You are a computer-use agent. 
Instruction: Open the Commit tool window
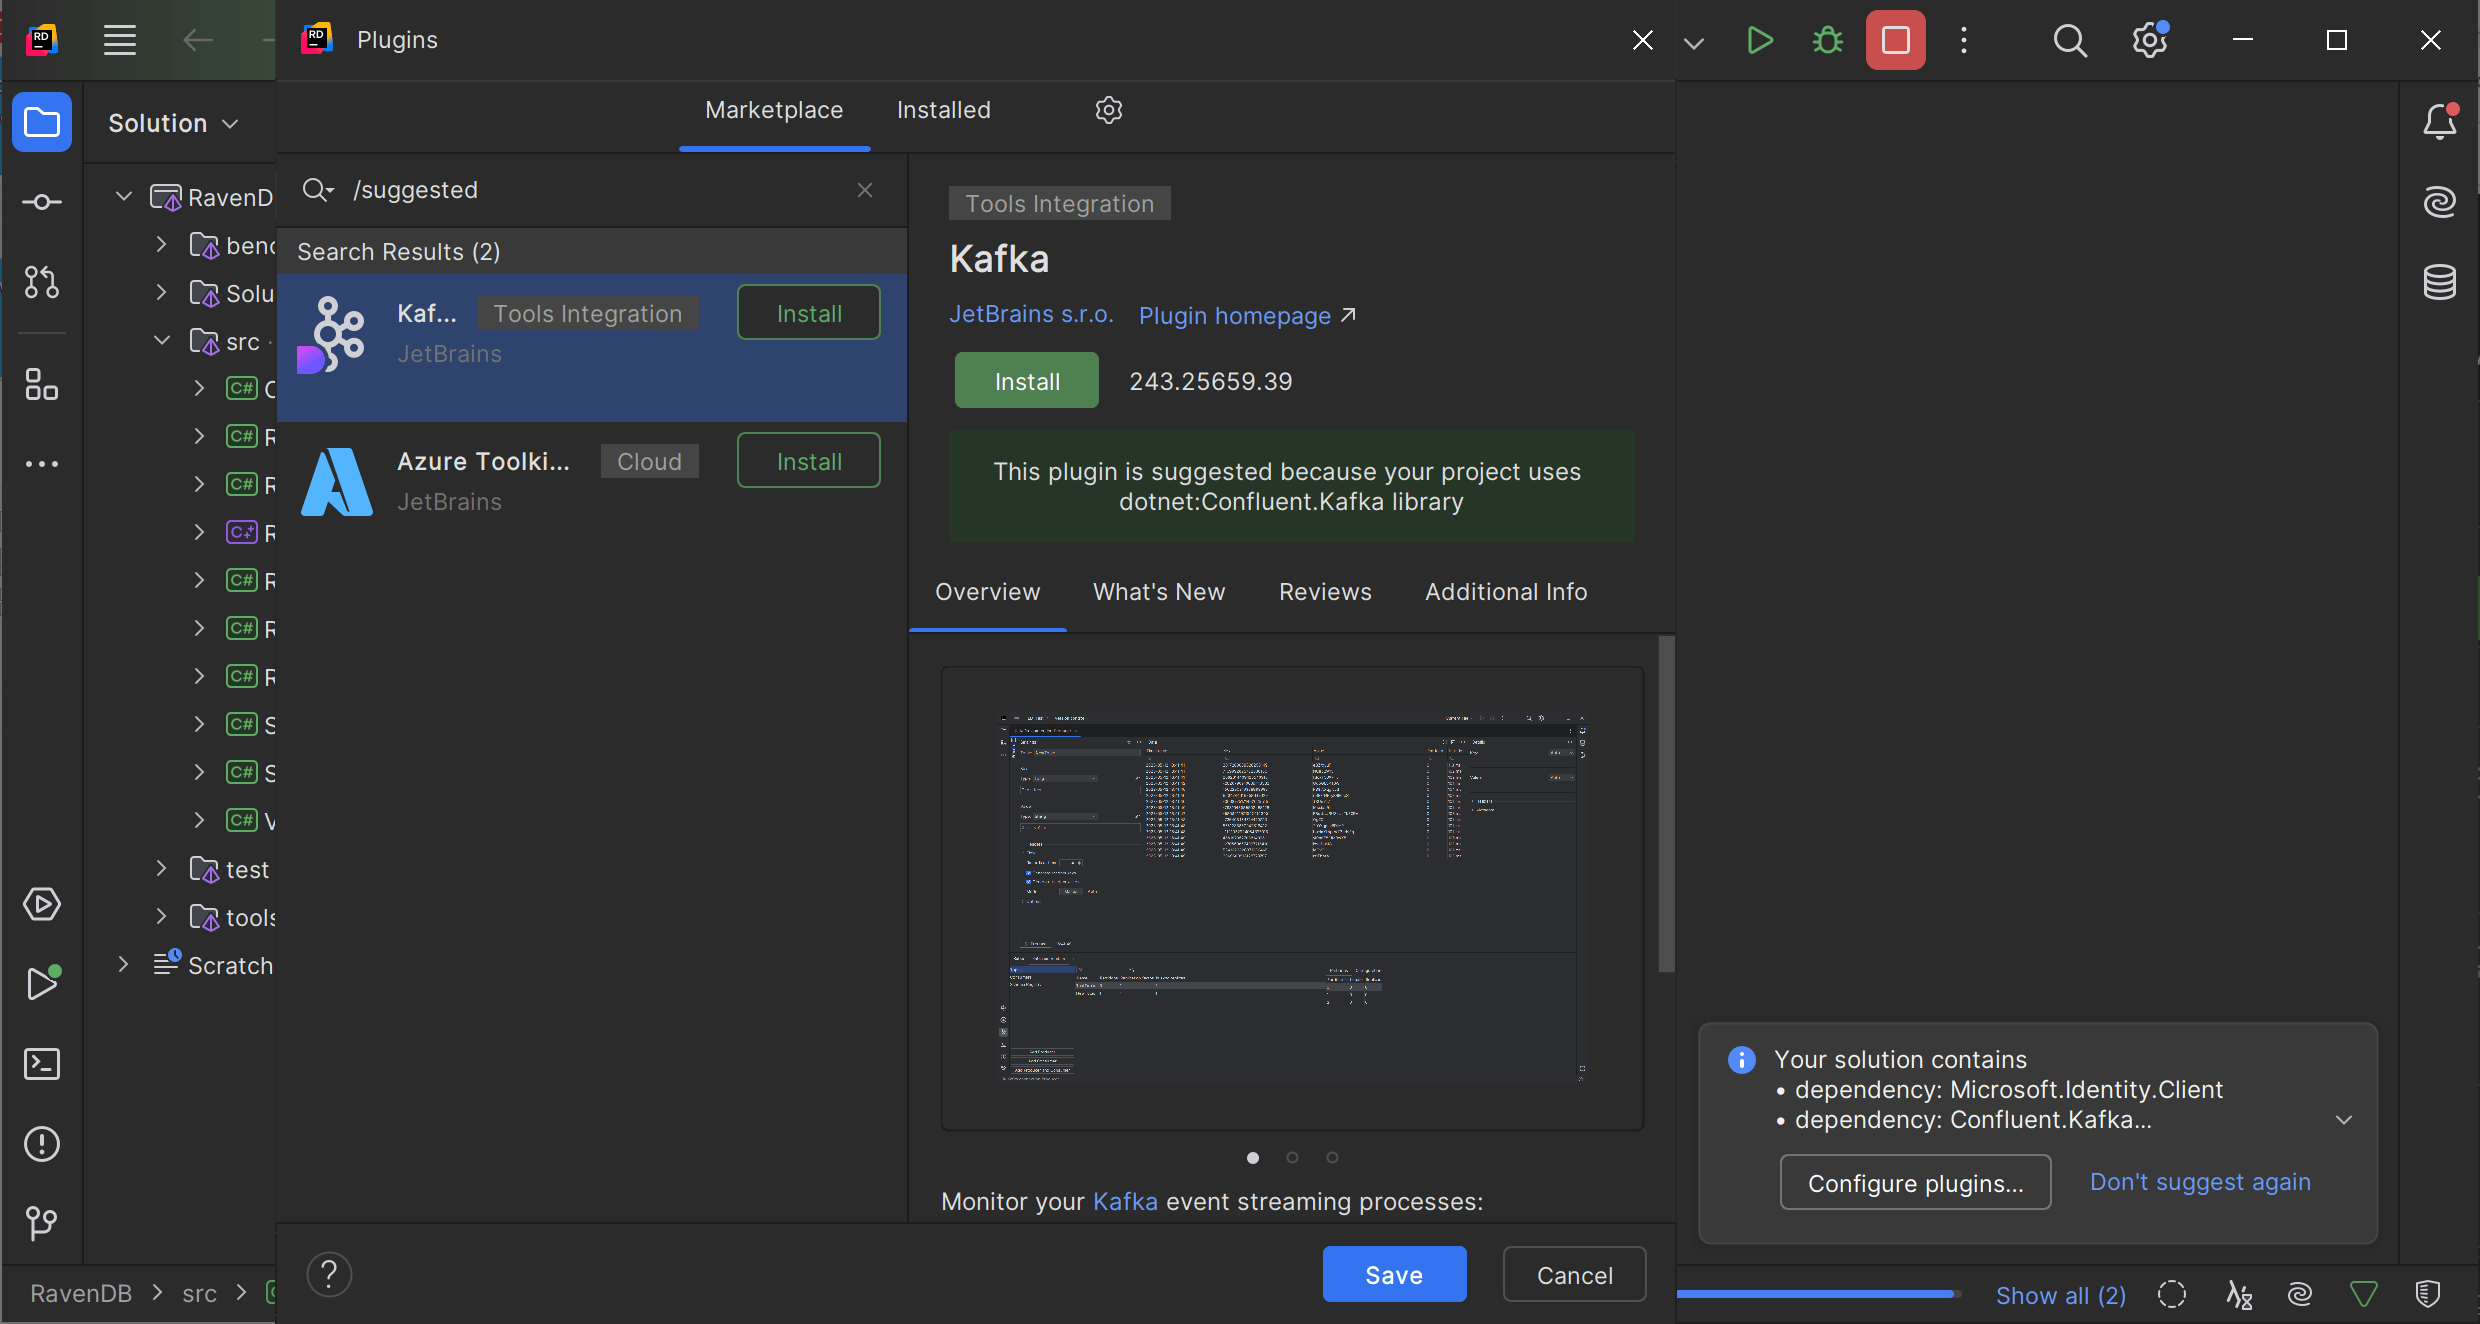click(42, 201)
